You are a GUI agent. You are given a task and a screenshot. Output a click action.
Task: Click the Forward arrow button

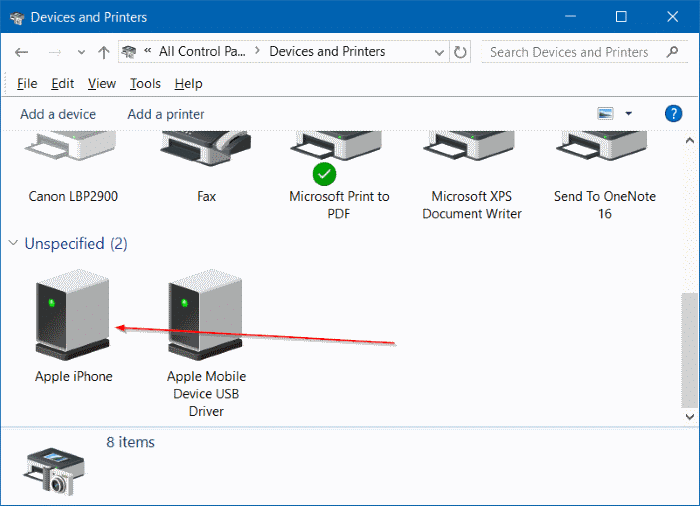point(55,52)
